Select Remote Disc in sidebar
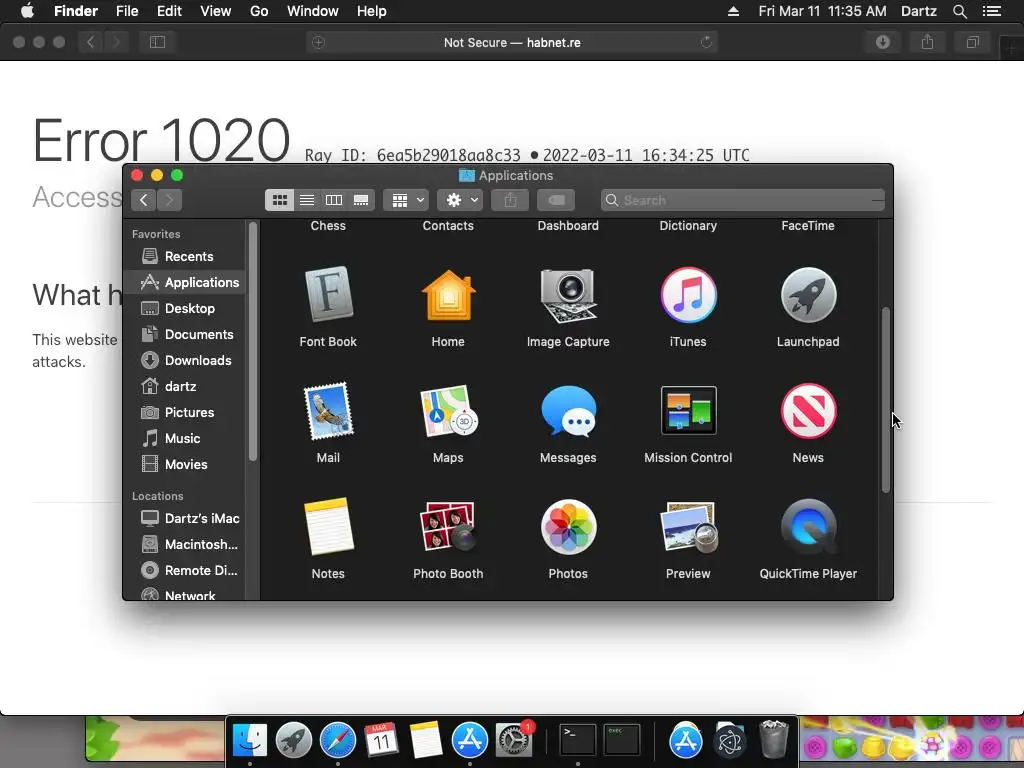 point(184,570)
